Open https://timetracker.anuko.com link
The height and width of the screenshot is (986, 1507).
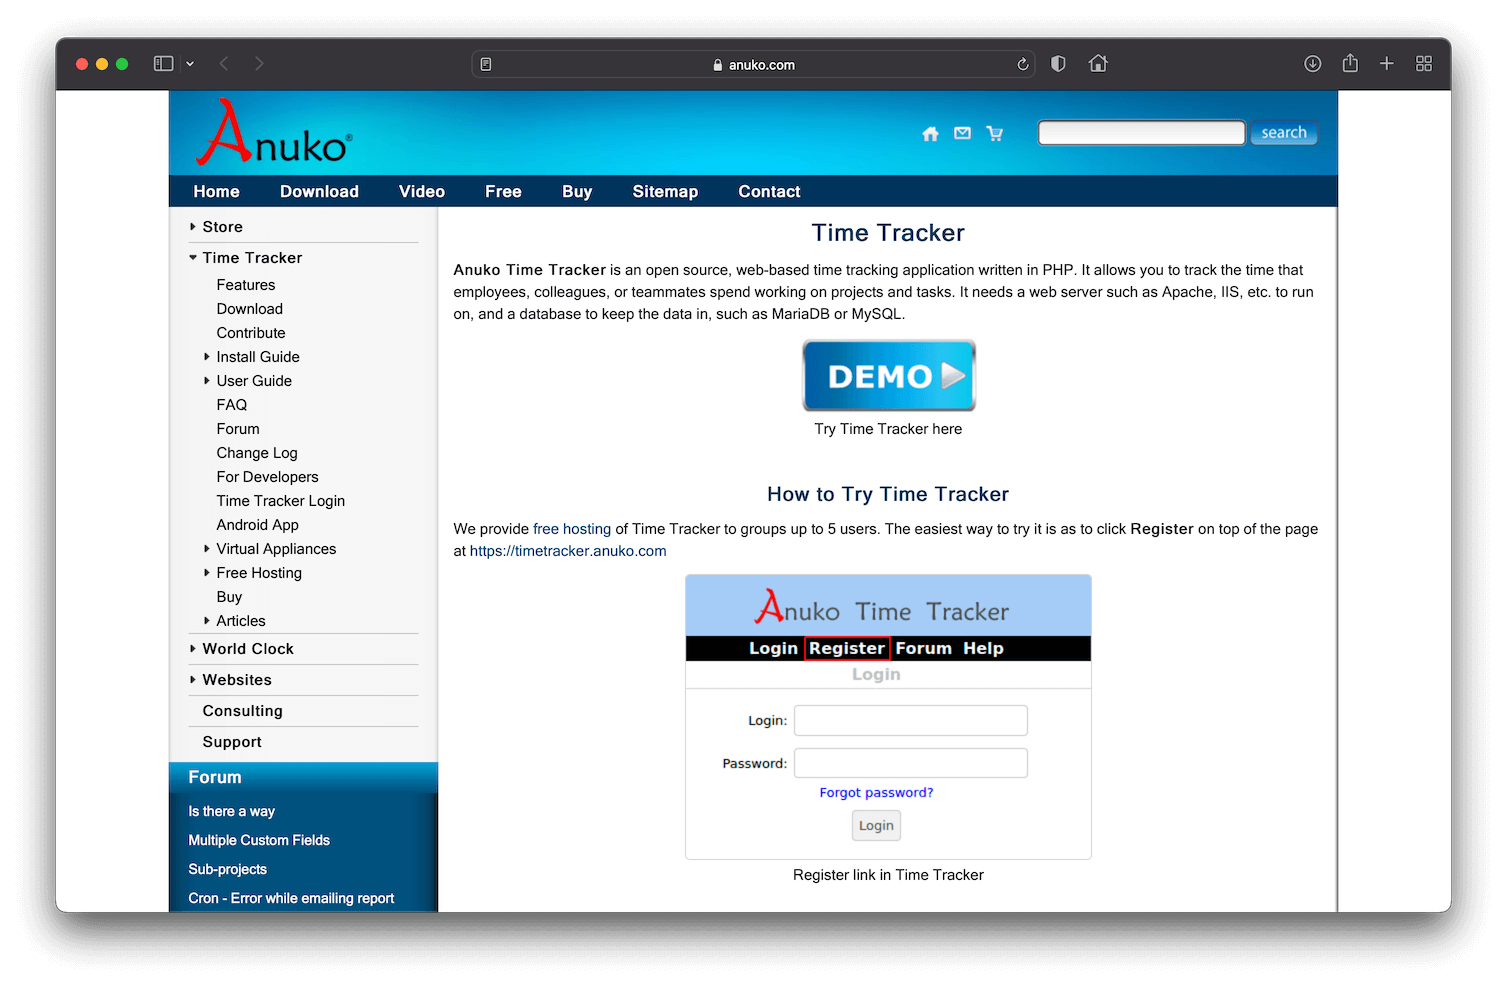click(568, 551)
